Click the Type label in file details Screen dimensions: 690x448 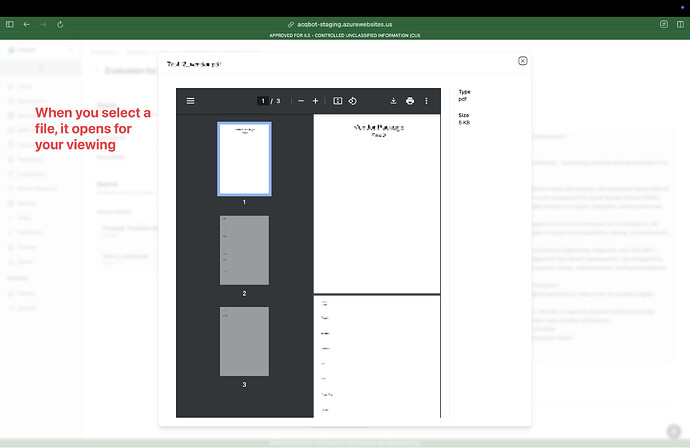pos(464,92)
